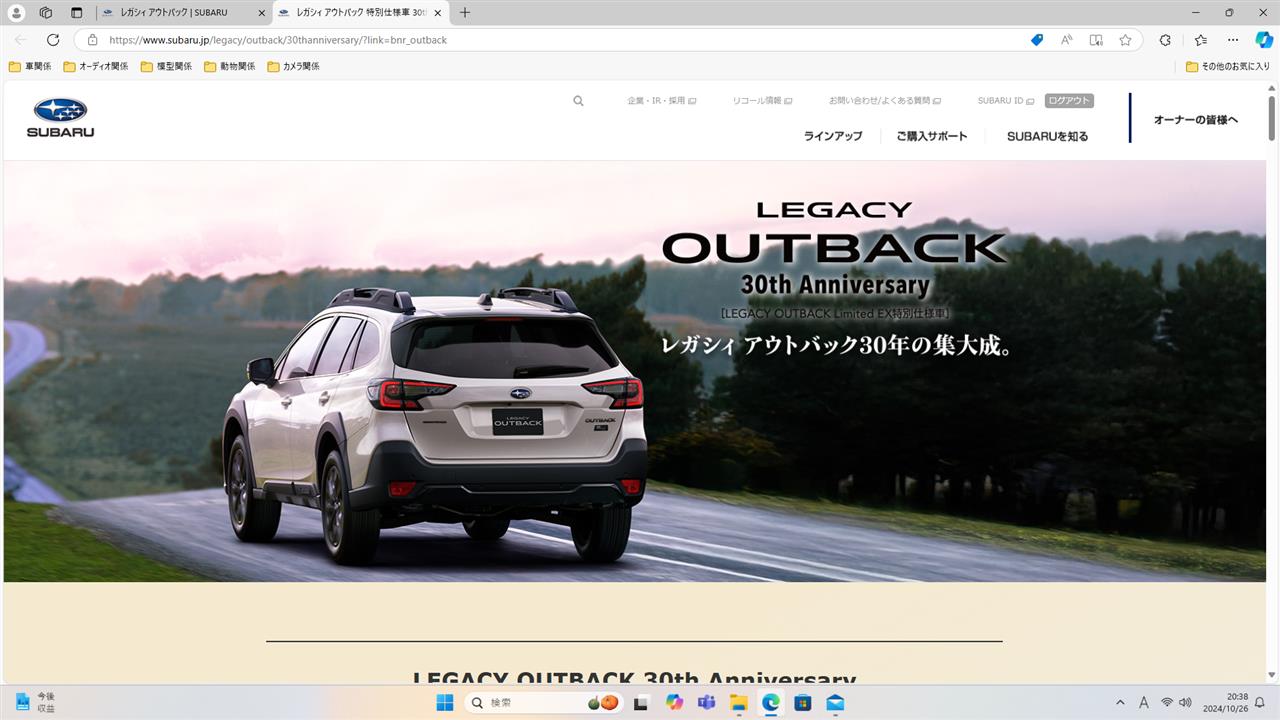
Task: Click the SUBARU logo
Action: pyautogui.click(x=60, y=117)
